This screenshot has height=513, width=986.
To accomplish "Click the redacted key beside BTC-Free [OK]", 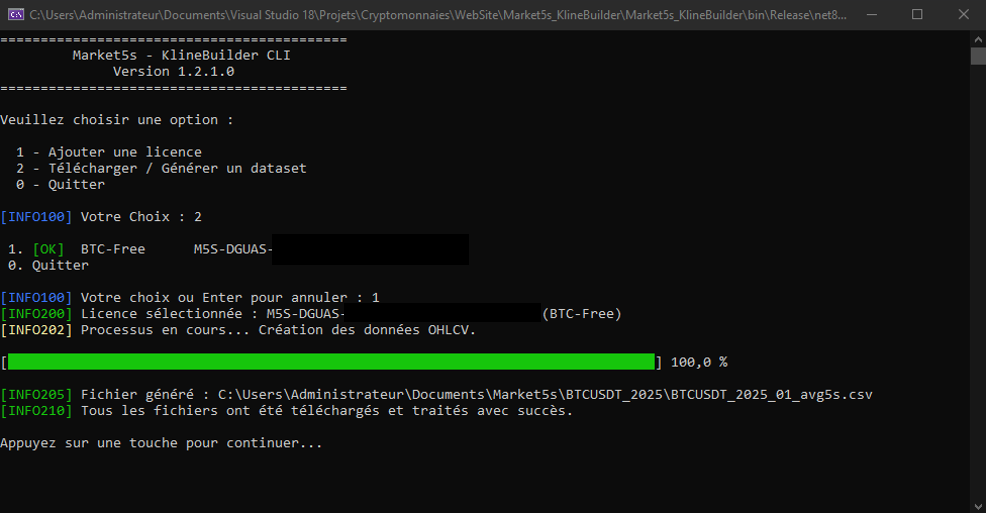I will pos(369,249).
